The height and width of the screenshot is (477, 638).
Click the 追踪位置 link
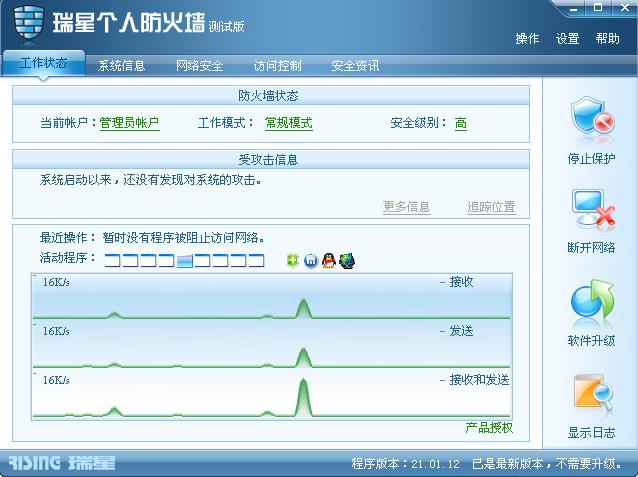pyautogui.click(x=491, y=207)
